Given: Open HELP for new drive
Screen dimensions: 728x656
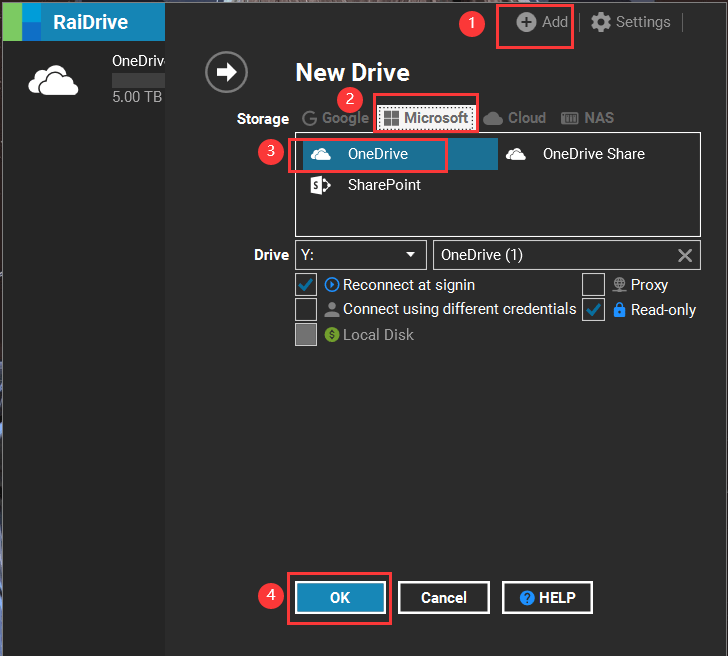Looking at the screenshot, I should [x=547, y=598].
